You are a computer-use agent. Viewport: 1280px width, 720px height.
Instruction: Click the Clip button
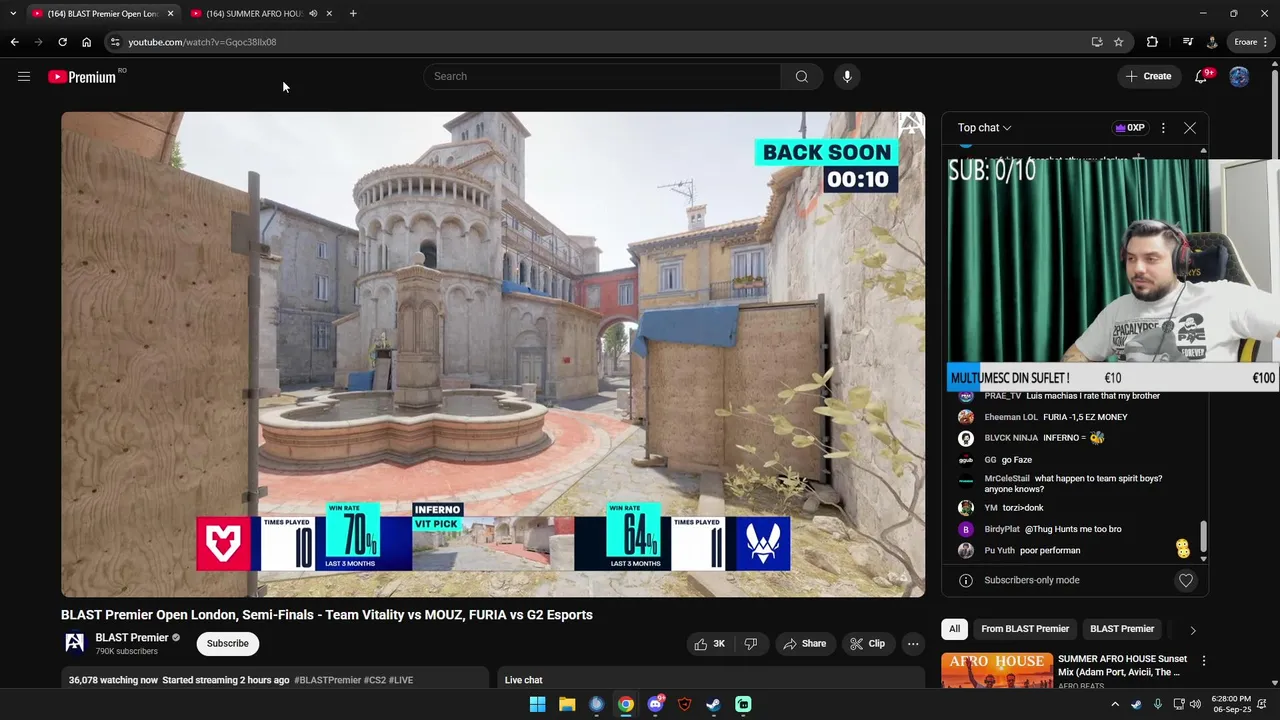pyautogui.click(x=867, y=644)
